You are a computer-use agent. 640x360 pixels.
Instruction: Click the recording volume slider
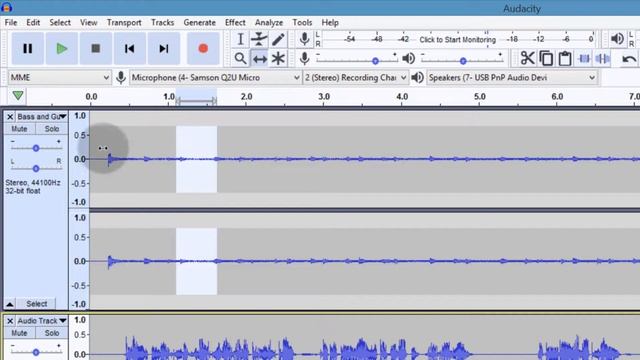click(357, 61)
